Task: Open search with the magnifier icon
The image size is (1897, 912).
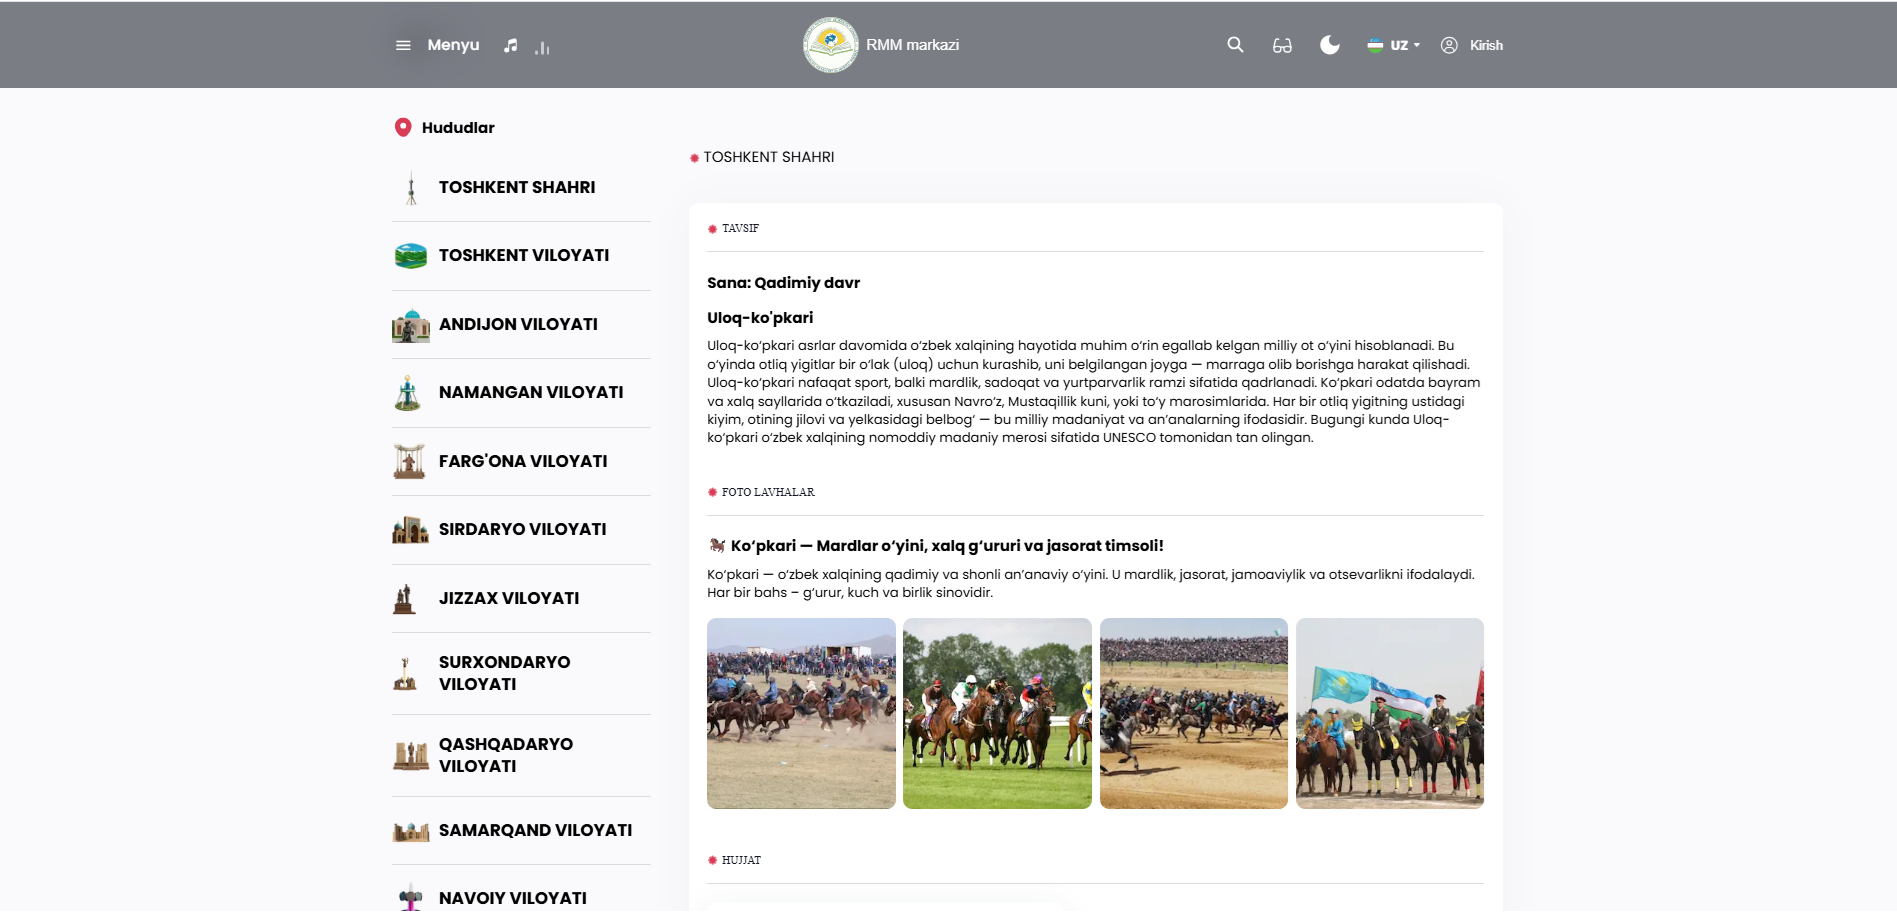Action: click(x=1235, y=45)
